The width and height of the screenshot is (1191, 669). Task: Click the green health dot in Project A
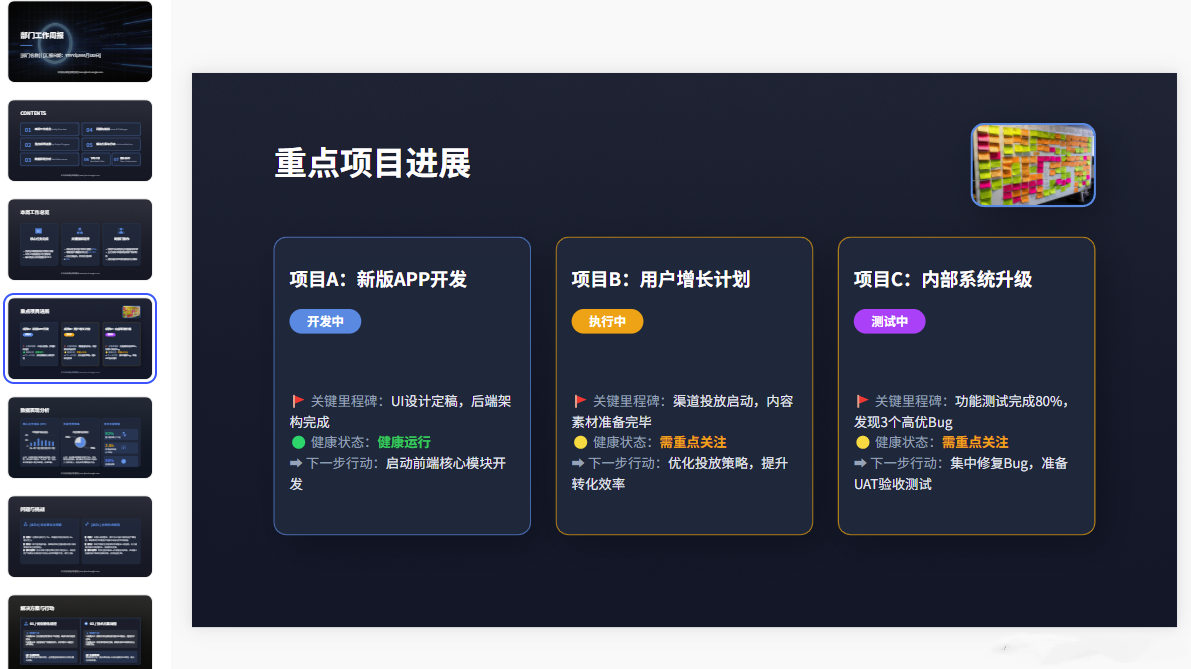(299, 442)
